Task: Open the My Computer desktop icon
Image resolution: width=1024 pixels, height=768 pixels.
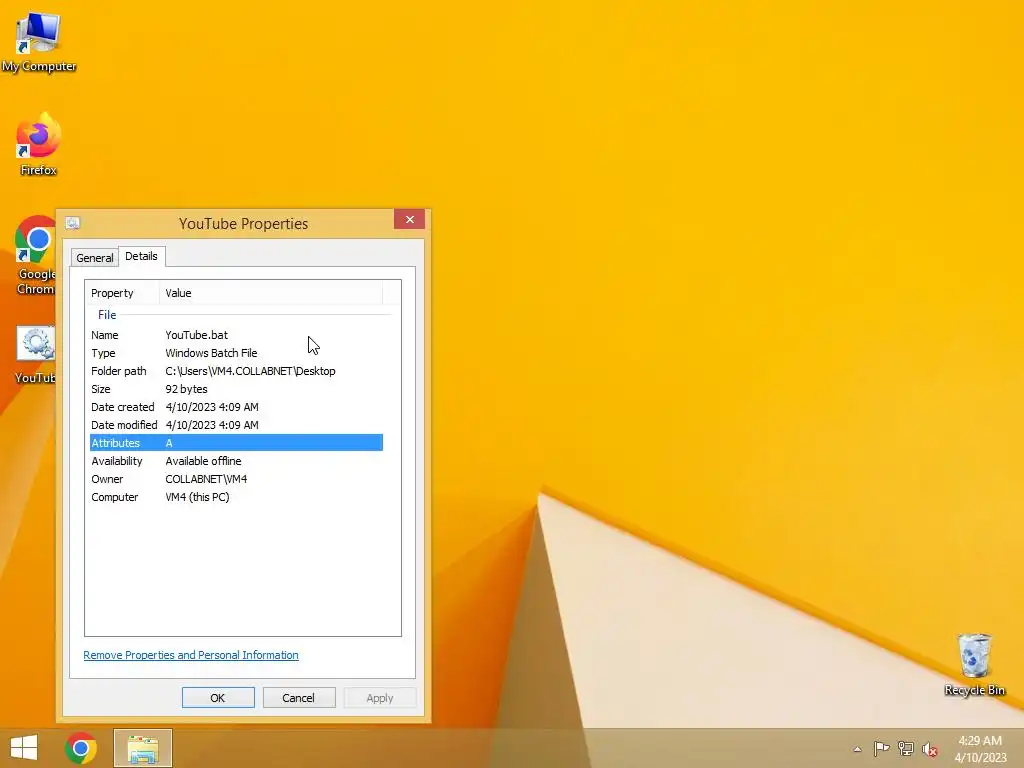Action: 39,41
